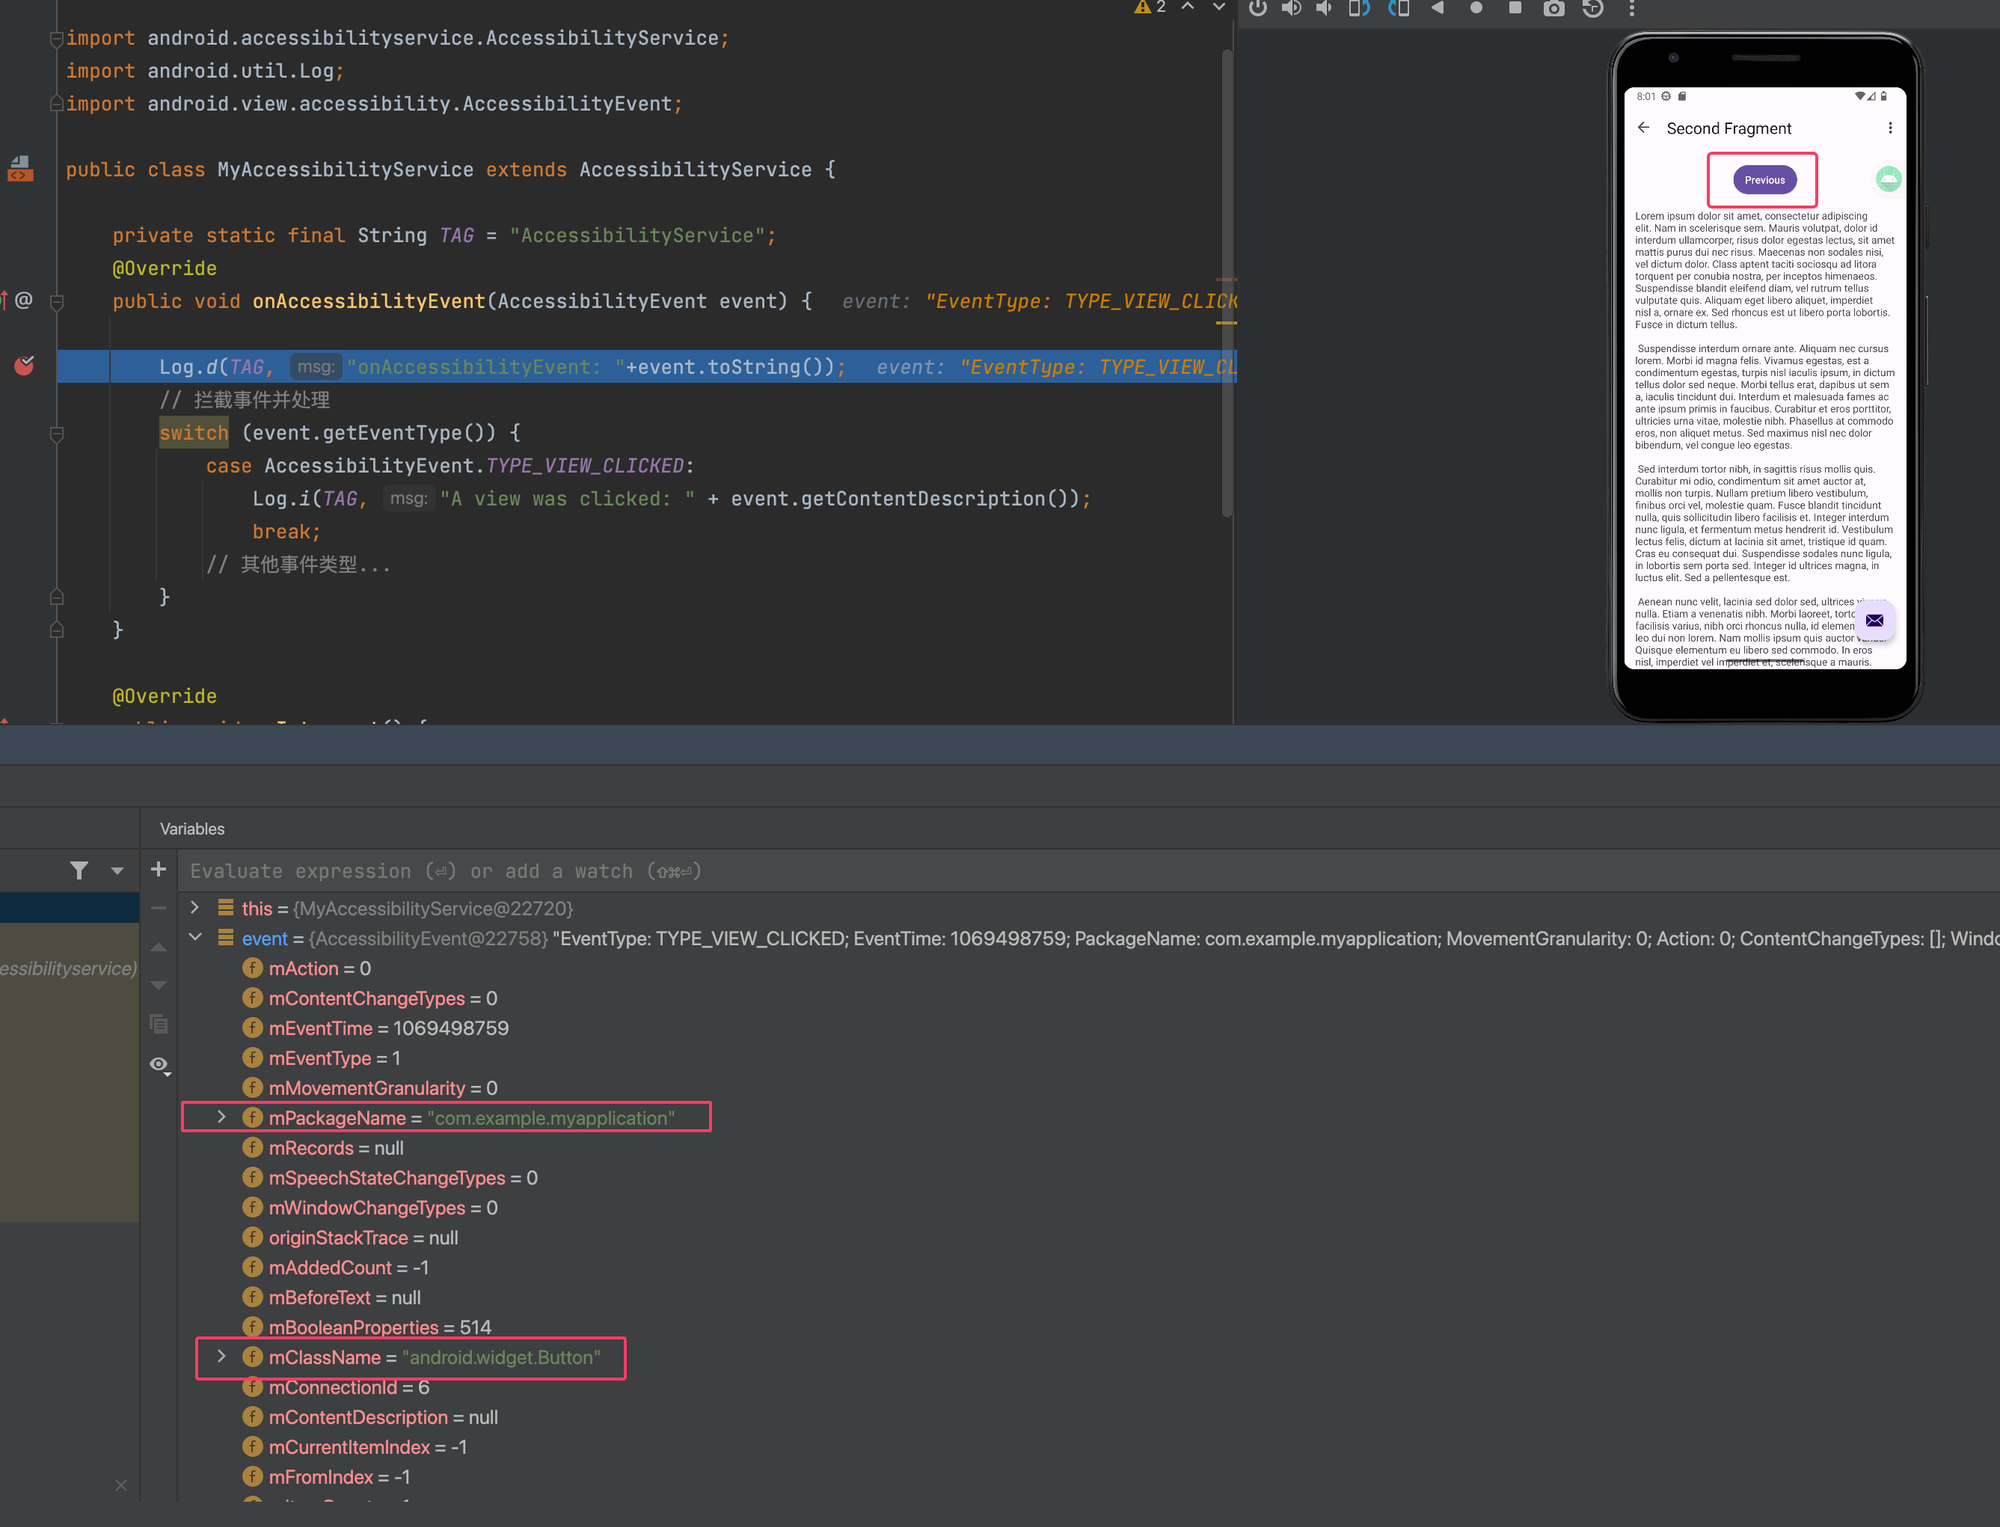Remove the selected watch with the minus icon
Image resolution: width=2000 pixels, height=1527 pixels.
coord(158,908)
